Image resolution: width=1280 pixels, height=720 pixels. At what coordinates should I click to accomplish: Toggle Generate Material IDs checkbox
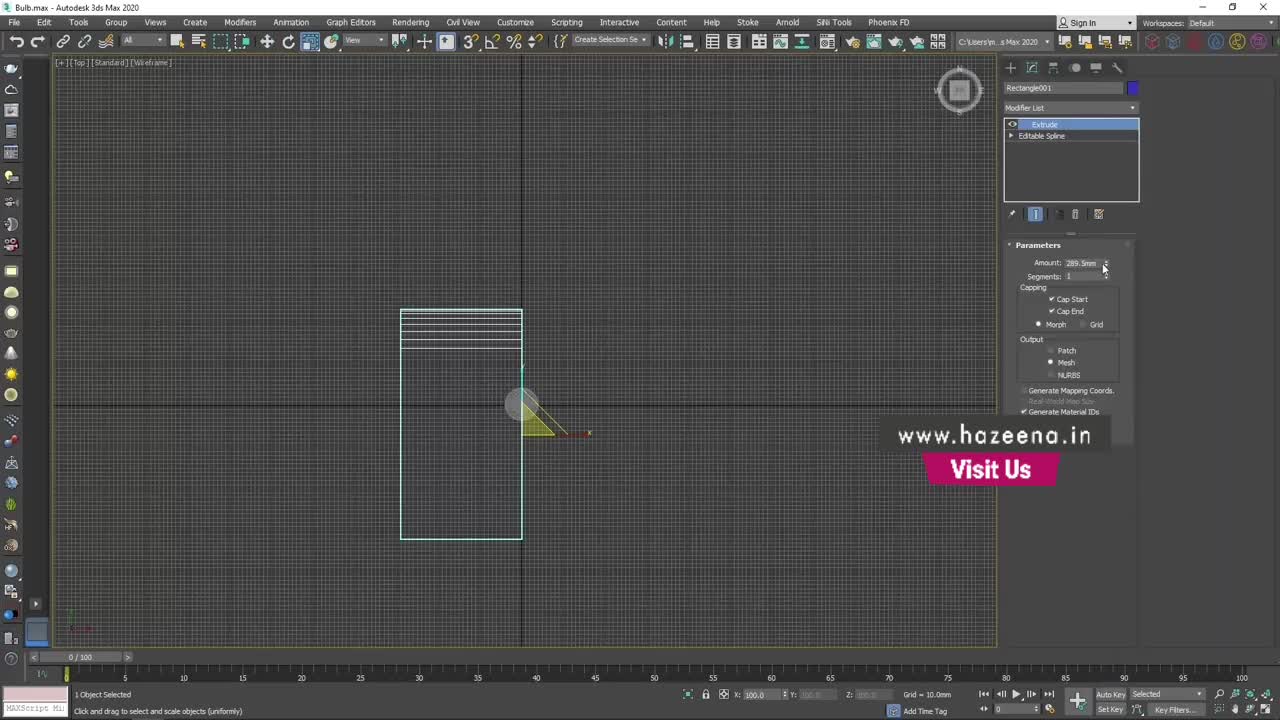click(x=1024, y=412)
